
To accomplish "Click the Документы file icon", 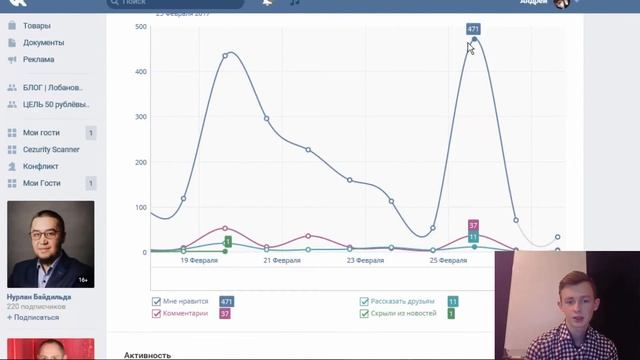I will click(x=12, y=42).
